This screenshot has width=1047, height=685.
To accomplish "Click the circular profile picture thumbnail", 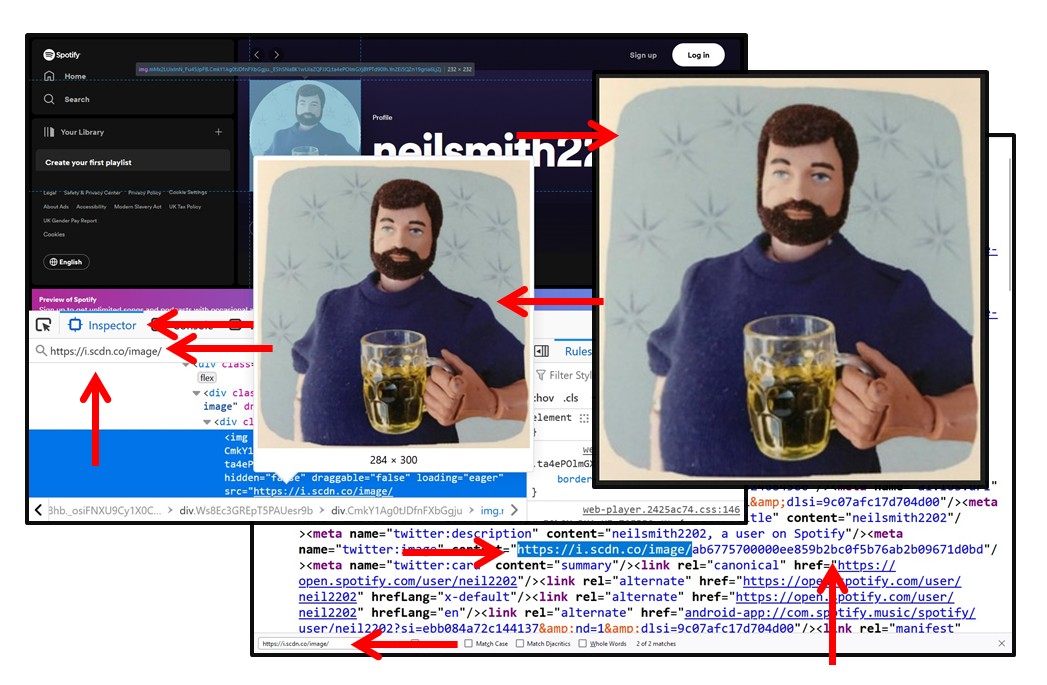I will click(x=305, y=118).
